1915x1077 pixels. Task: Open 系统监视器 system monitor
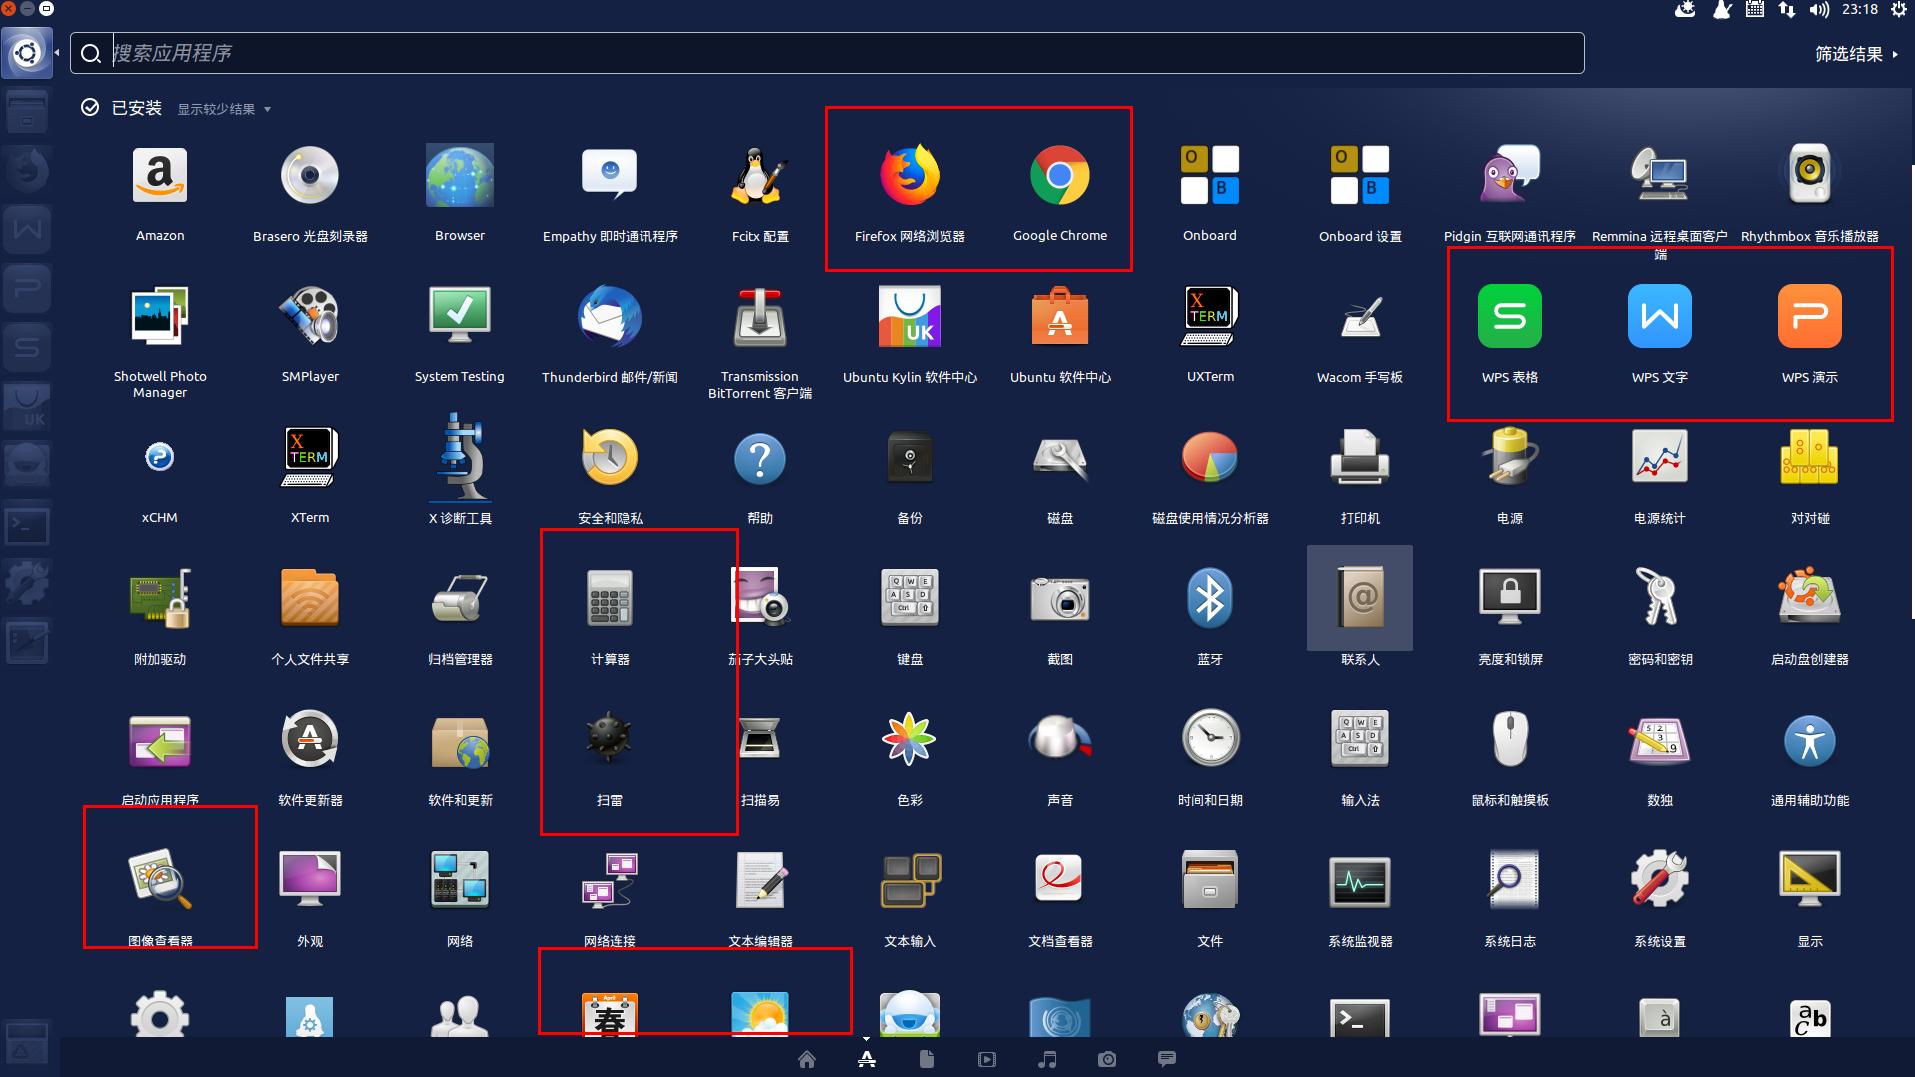point(1360,881)
